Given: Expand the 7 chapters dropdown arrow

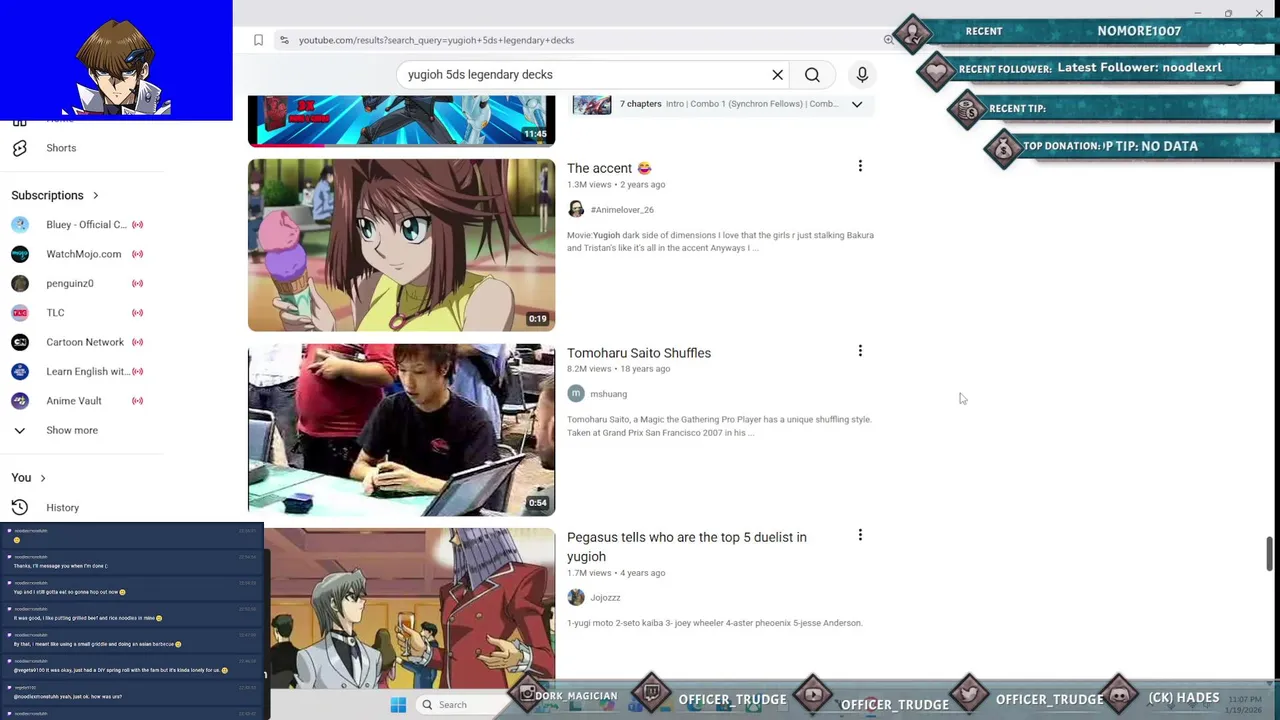Looking at the screenshot, I should point(857,104).
